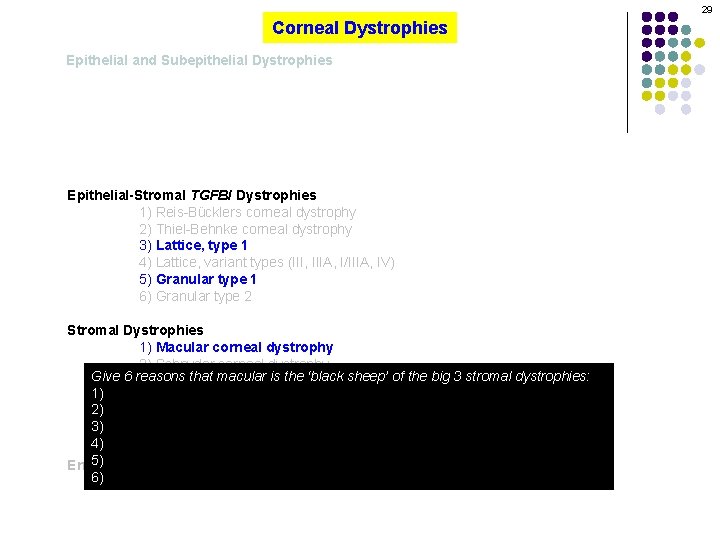Click the 'Give 6 reasons' question text

(x=340, y=376)
